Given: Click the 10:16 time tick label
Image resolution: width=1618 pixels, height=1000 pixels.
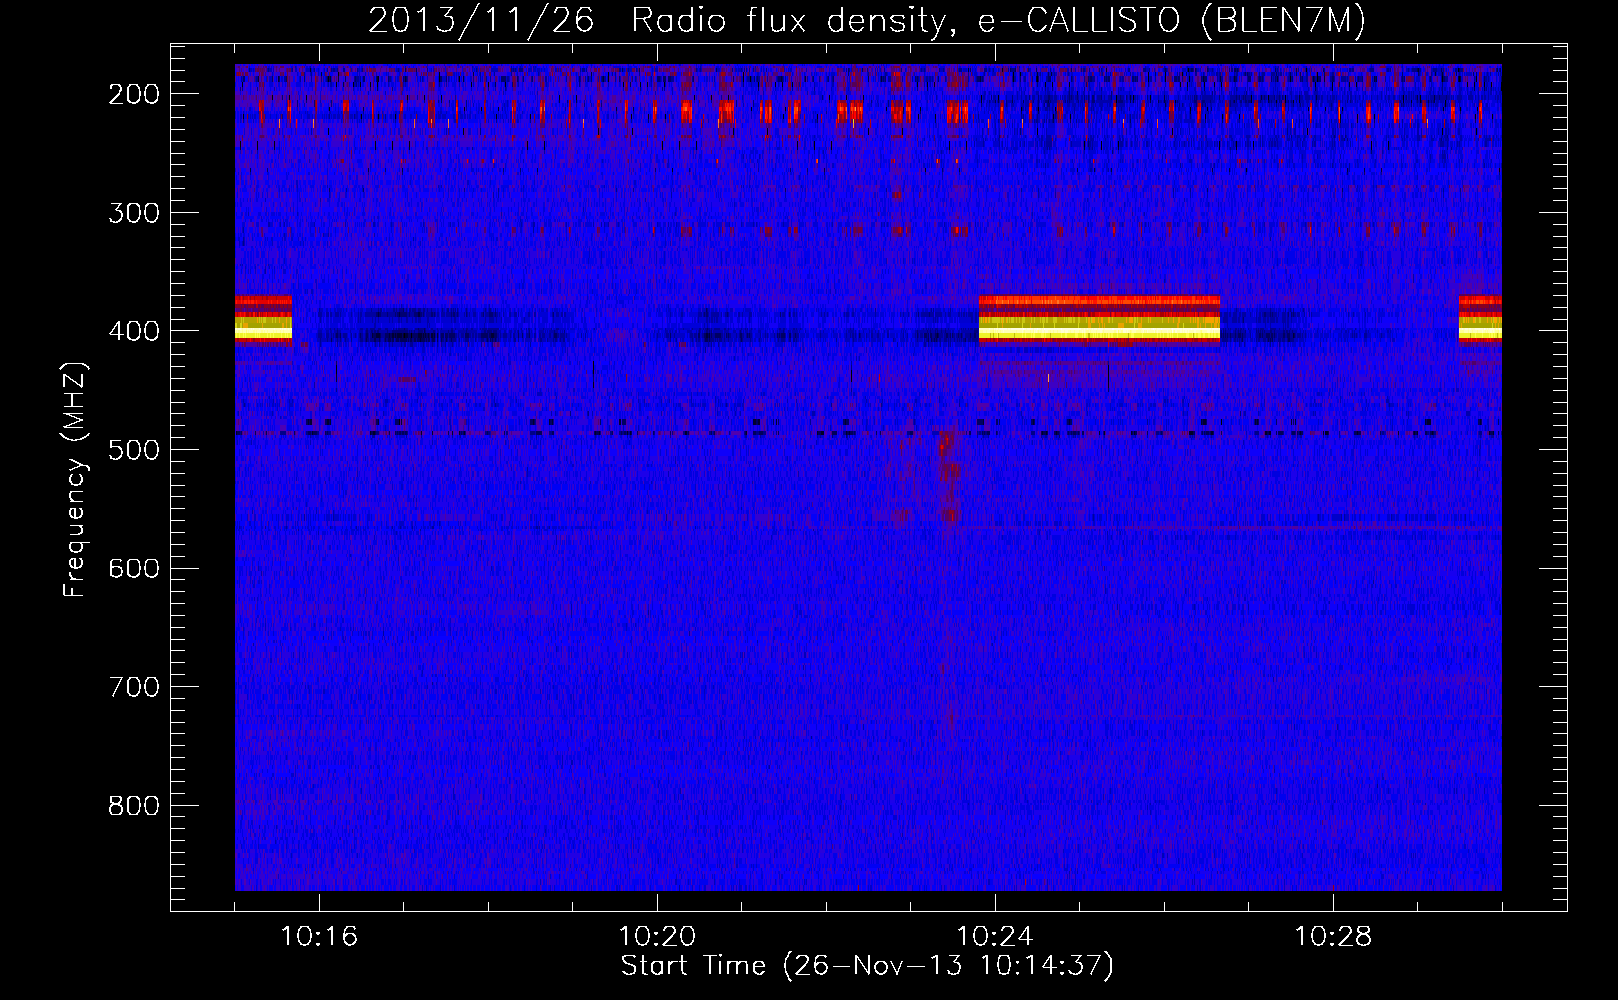Looking at the screenshot, I should (x=319, y=937).
